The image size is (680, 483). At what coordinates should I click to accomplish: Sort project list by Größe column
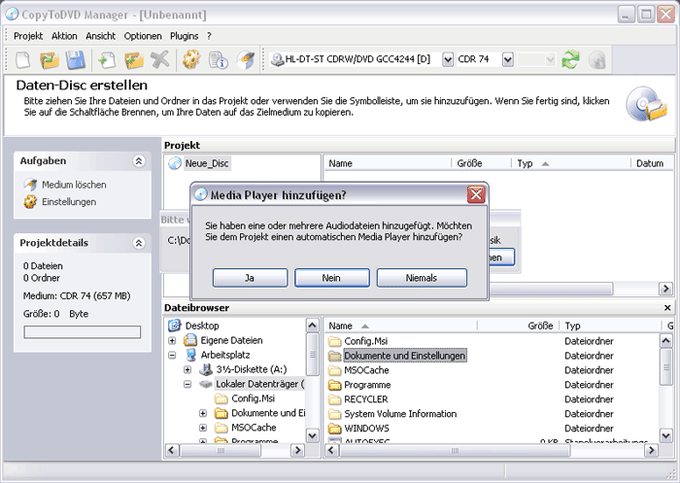(481, 163)
